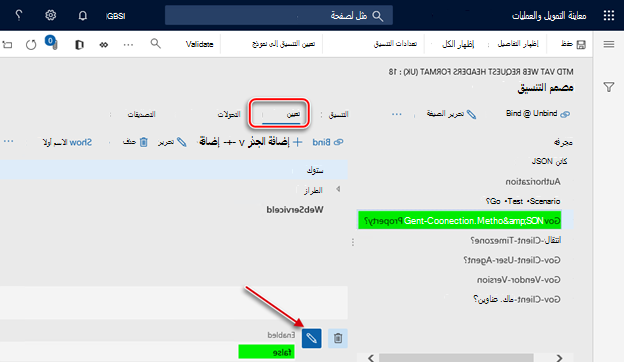Select the green highlighted Gov-Client-Connection-Method element
Viewport: 624px width, 362px height.
[x=460, y=220]
